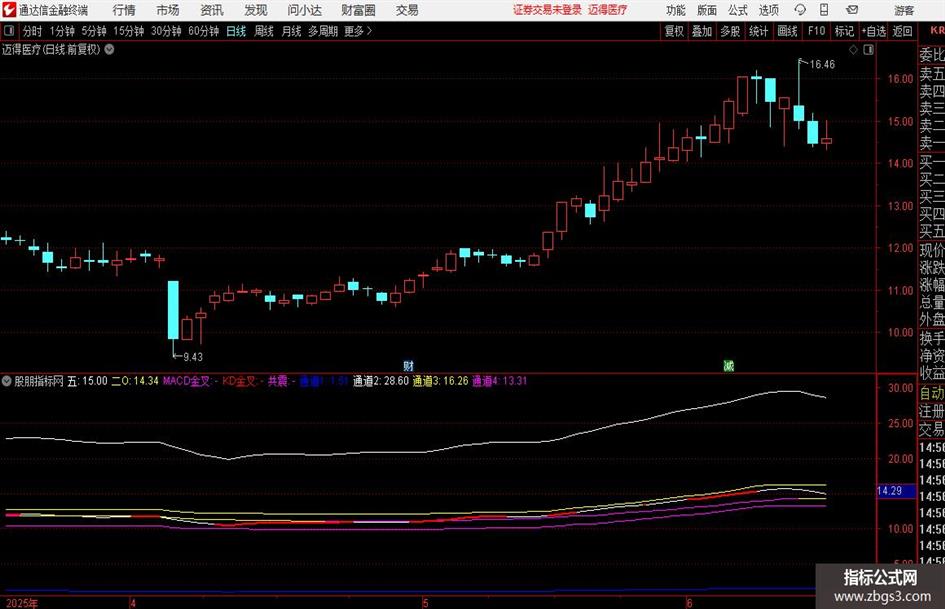Switch to 60分钟 chart period

[204, 31]
